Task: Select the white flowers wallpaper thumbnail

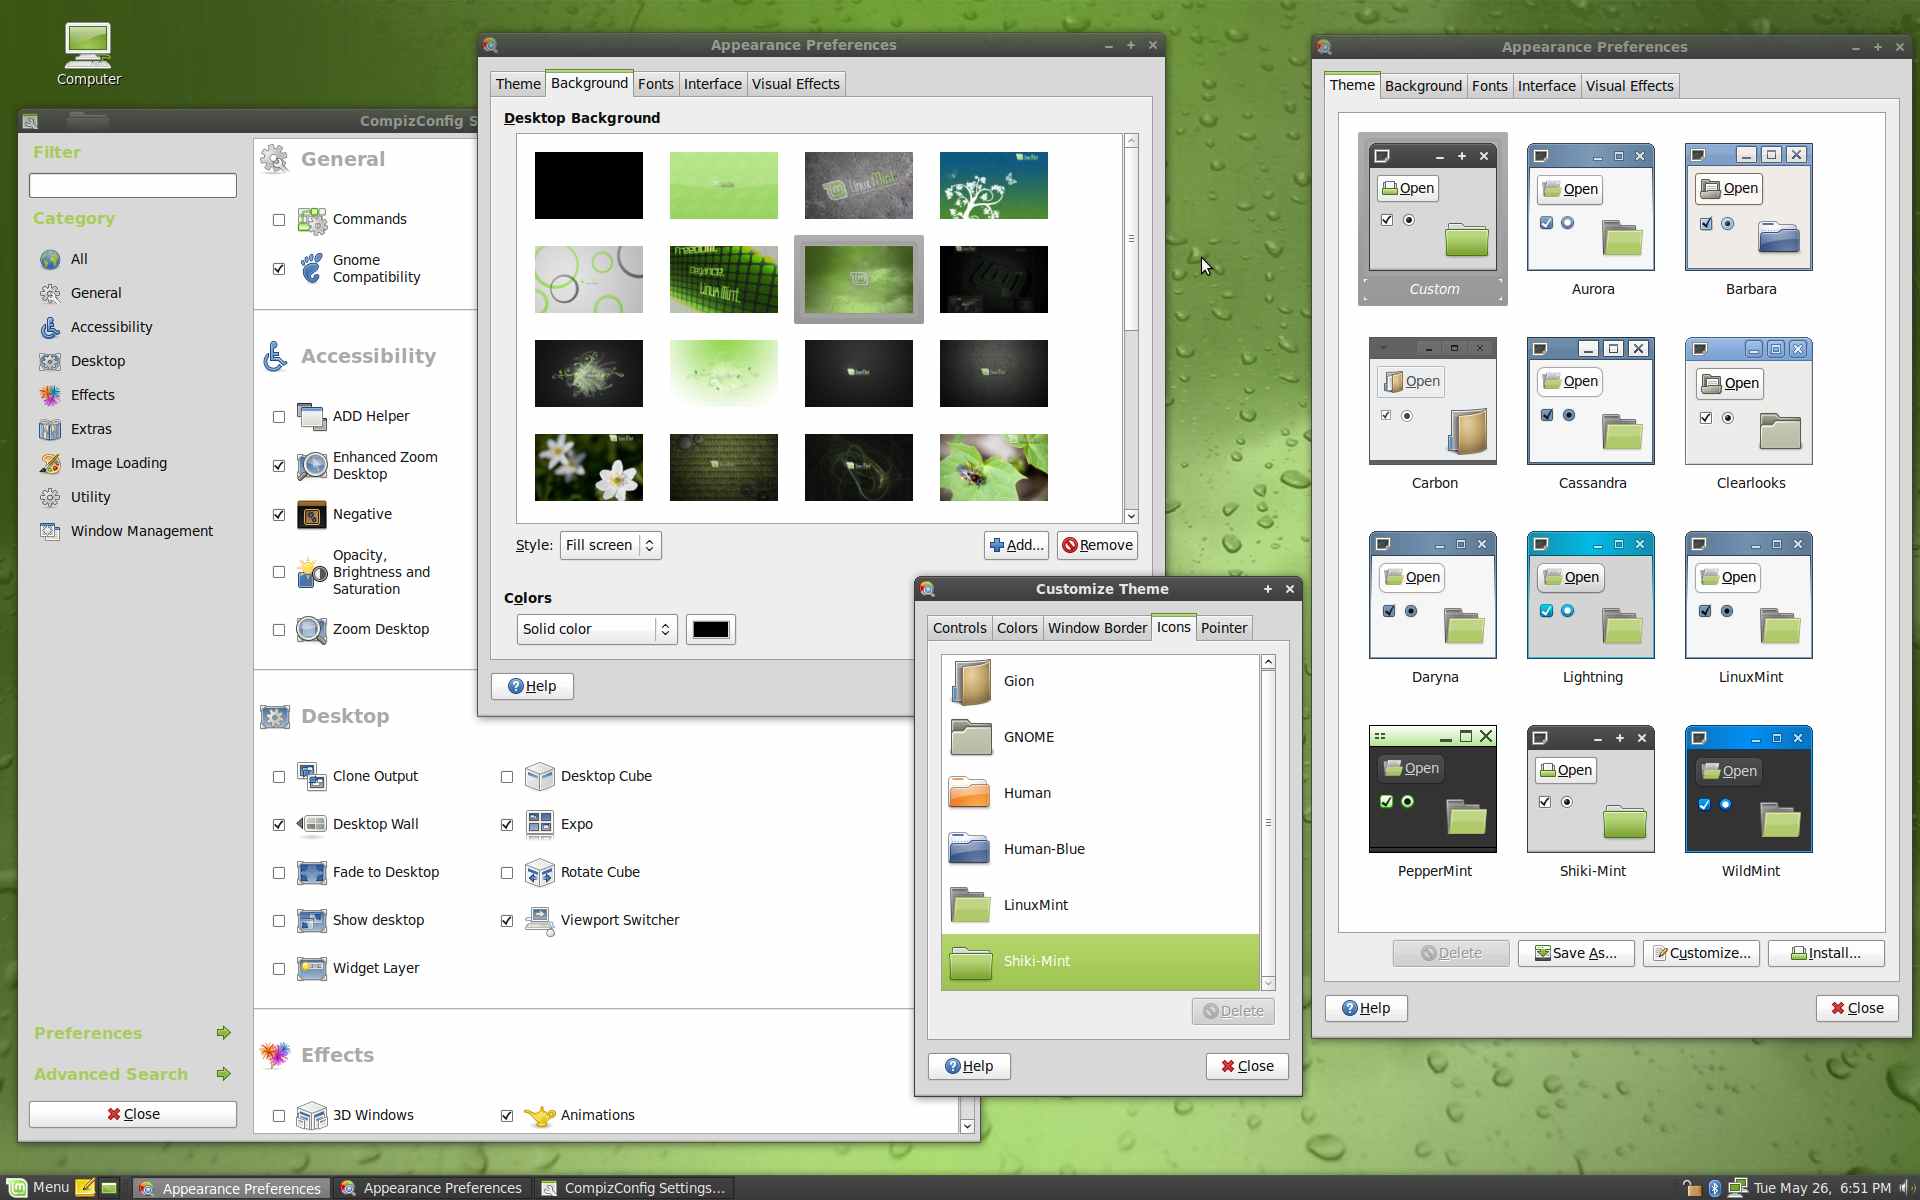Action: (589, 468)
